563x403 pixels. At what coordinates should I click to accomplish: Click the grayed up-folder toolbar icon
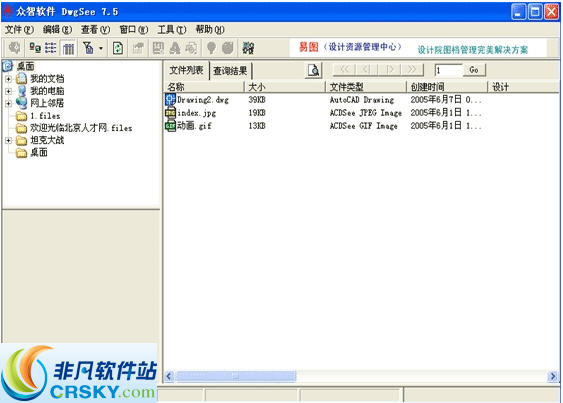[x=138, y=48]
